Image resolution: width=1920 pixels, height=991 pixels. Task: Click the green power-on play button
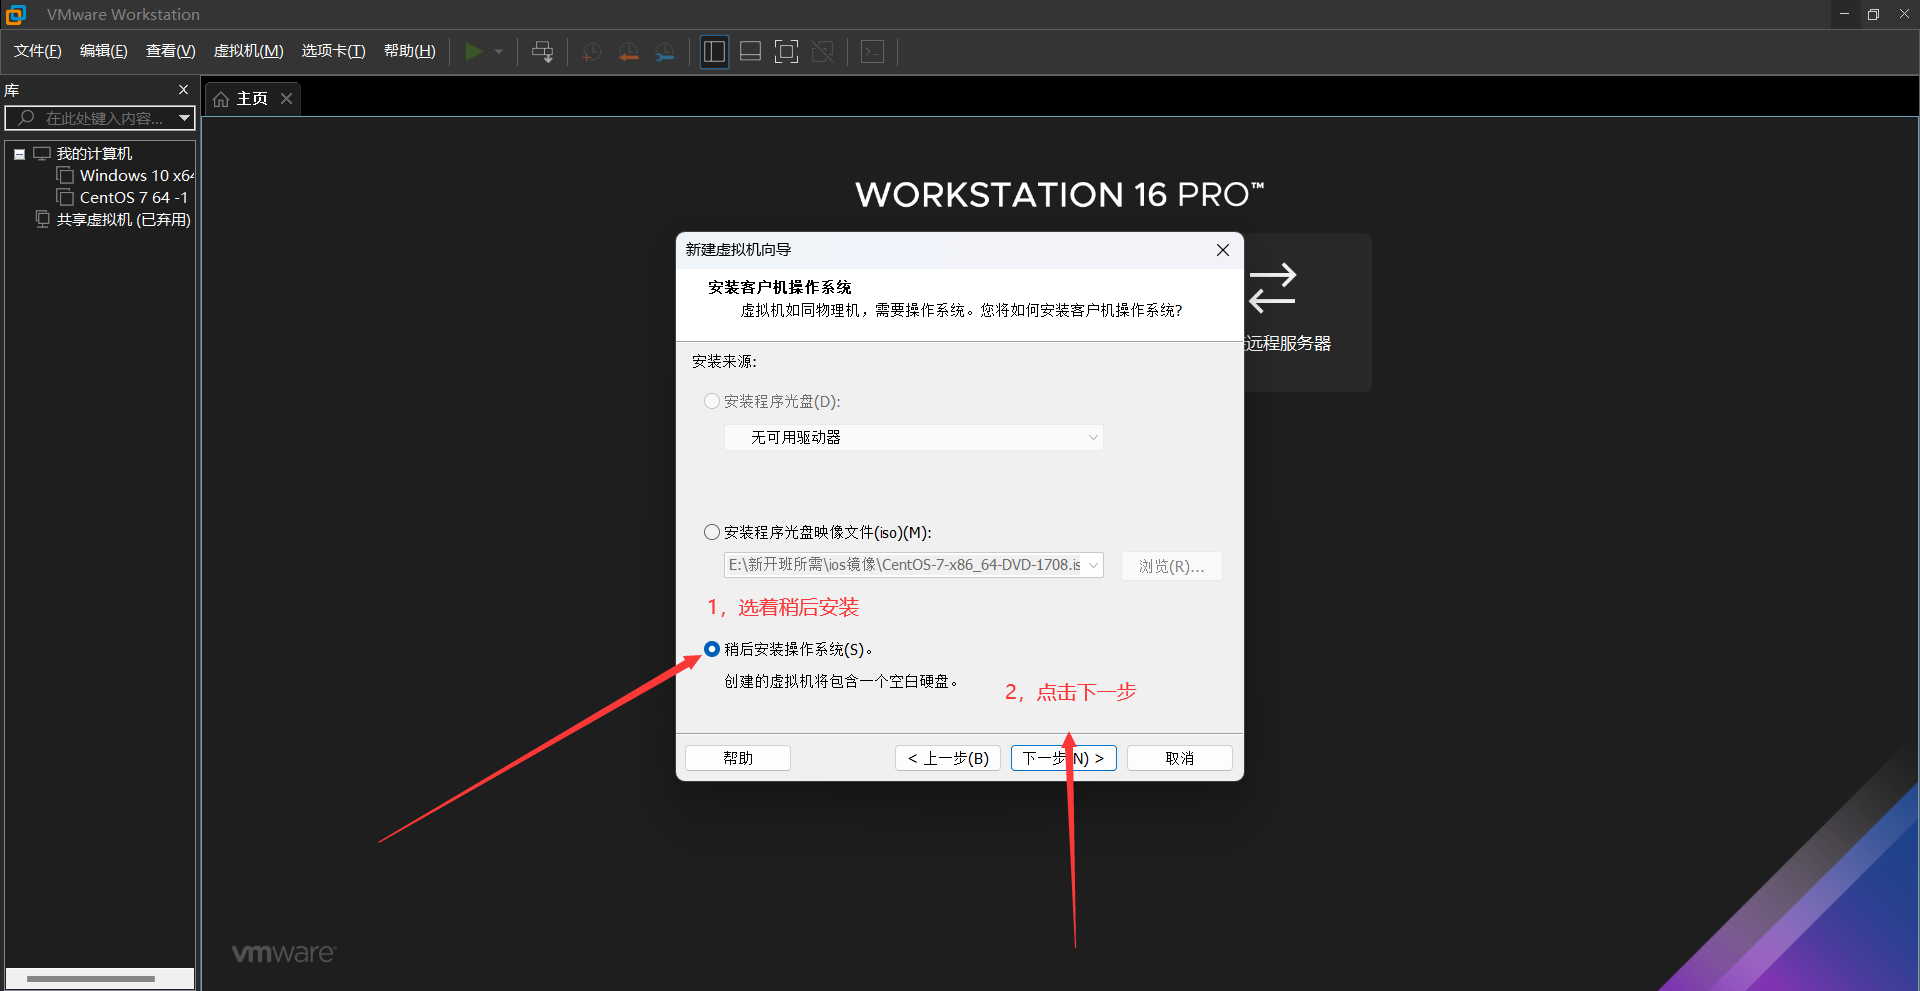point(474,51)
